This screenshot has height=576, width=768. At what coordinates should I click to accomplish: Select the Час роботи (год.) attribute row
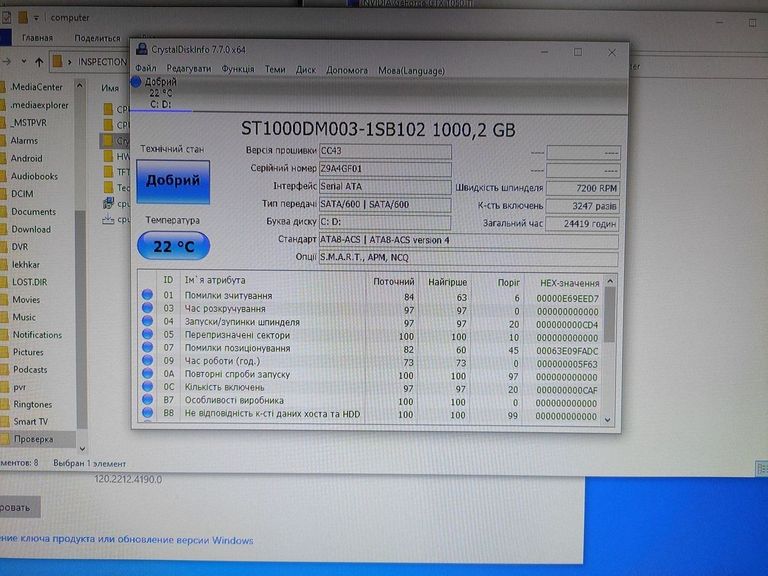click(x=371, y=362)
